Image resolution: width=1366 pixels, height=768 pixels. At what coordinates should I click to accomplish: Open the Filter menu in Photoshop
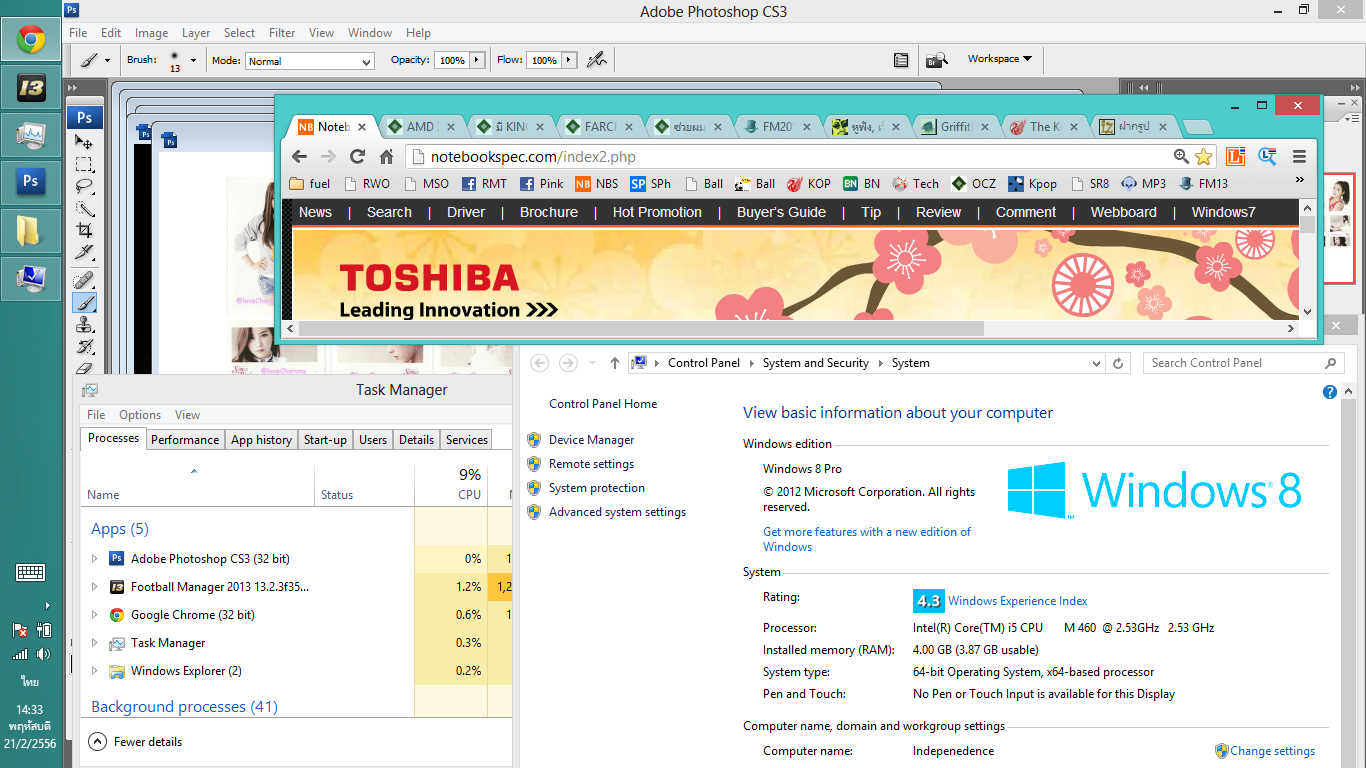tap(282, 33)
